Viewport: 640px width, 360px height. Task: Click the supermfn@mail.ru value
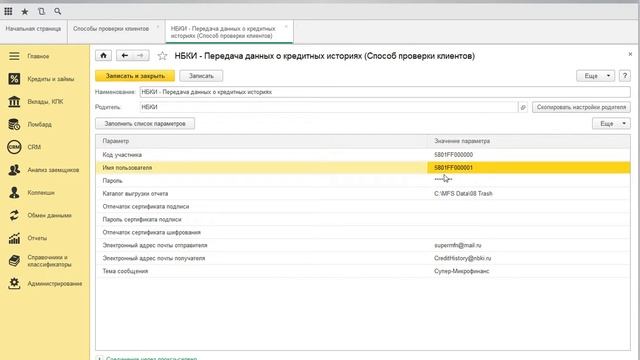tap(458, 245)
